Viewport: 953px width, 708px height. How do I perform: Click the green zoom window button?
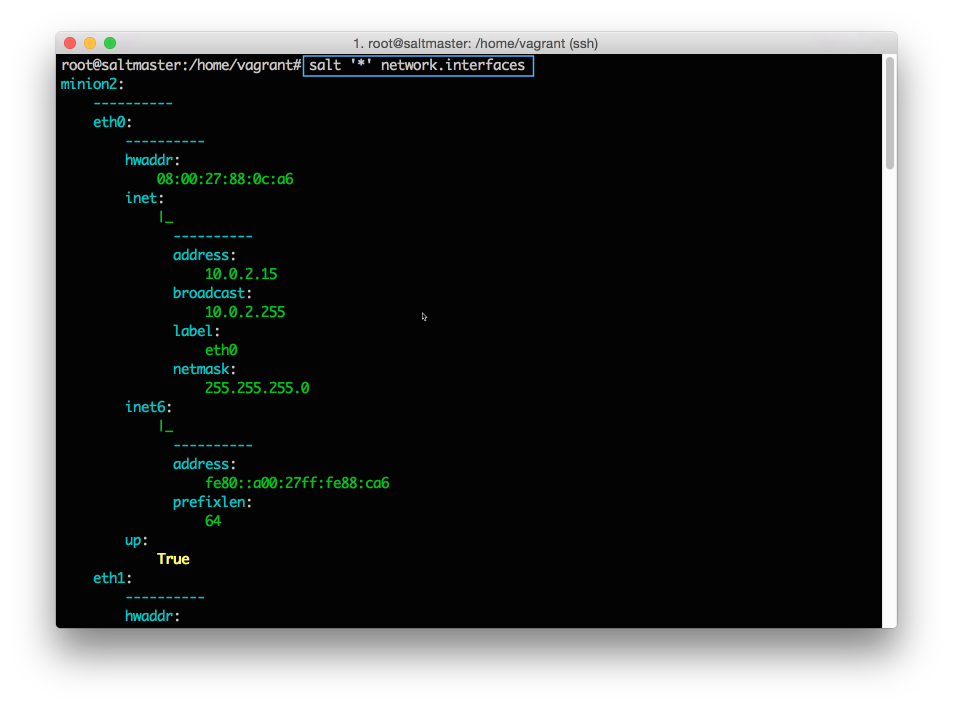[x=110, y=43]
